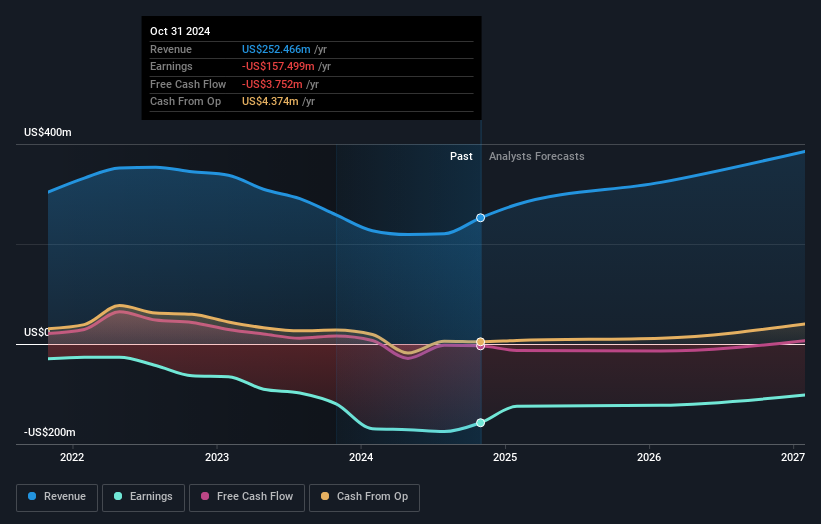Toggle the Earnings legend button

pyautogui.click(x=143, y=497)
